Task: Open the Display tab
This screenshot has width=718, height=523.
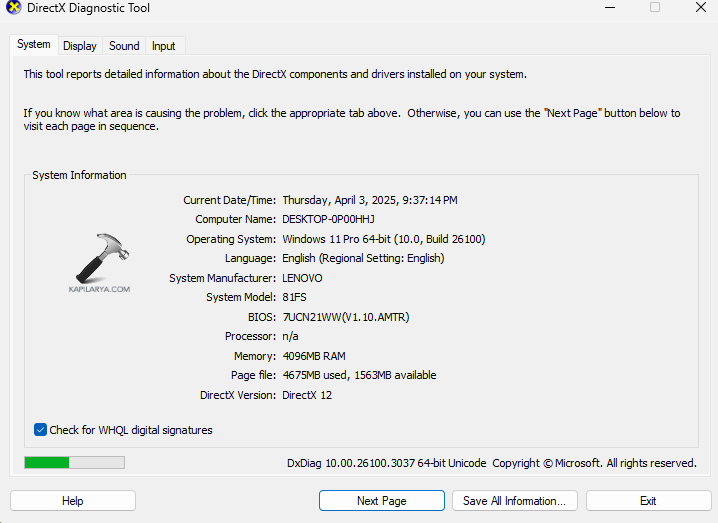Action: click(x=80, y=46)
